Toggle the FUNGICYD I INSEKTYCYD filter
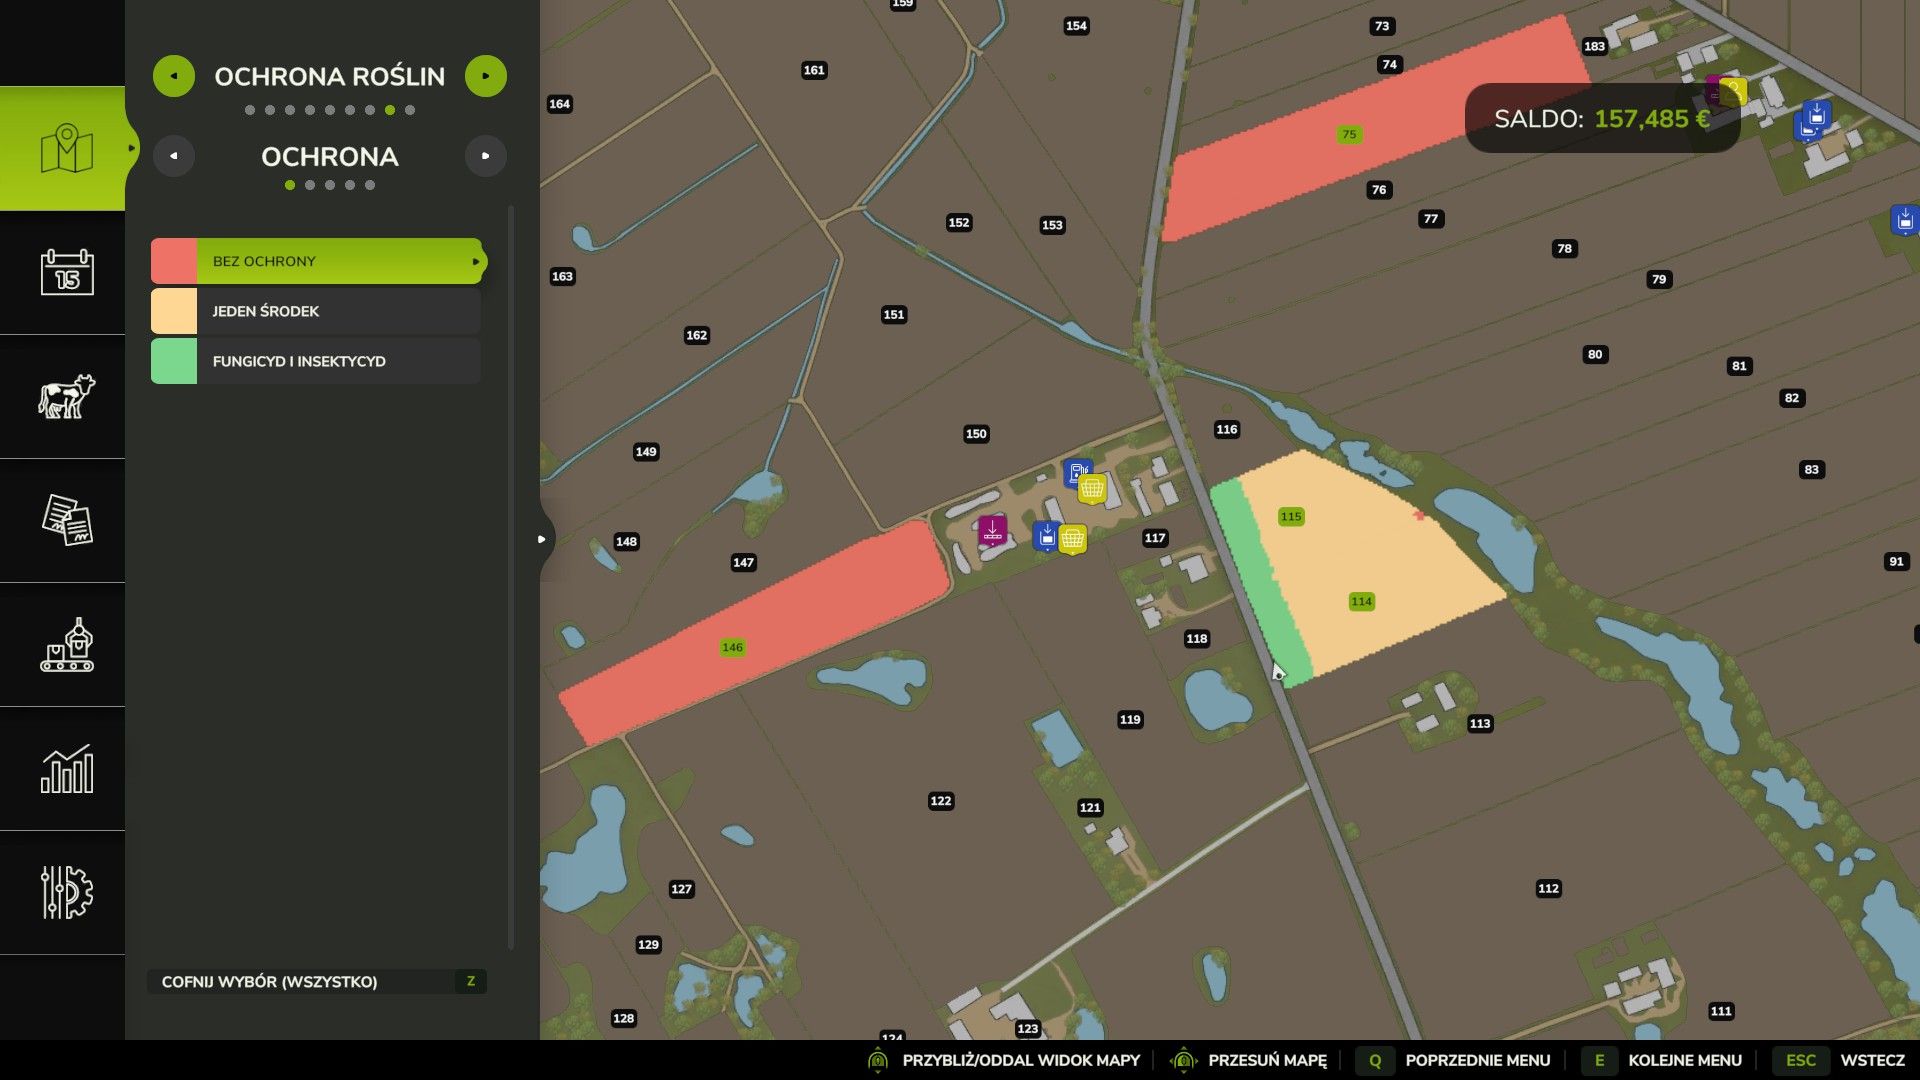The image size is (1920, 1080). (316, 361)
